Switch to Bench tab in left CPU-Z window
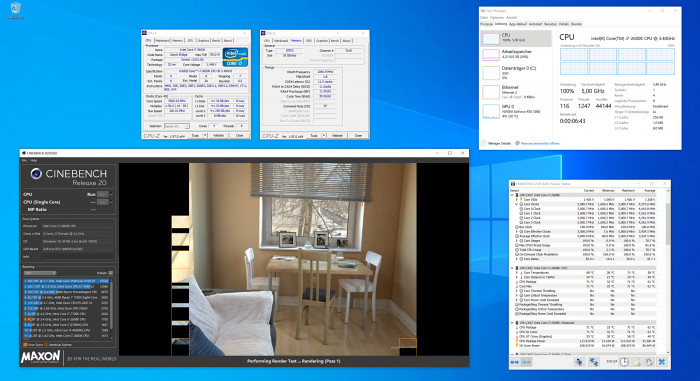Screen dimensions: 700x381 click(x=216, y=41)
